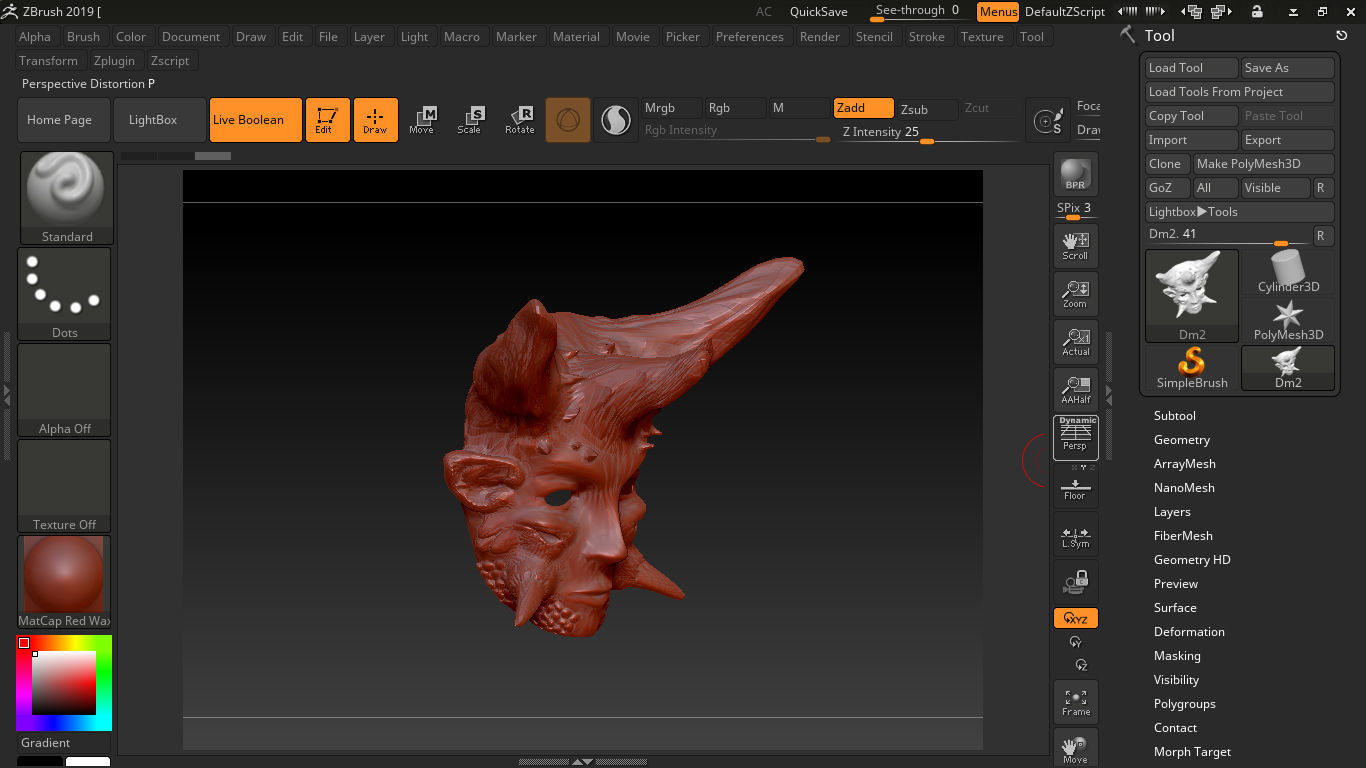This screenshot has height=768, width=1366.
Task: Pick a color in the color picker square
Action: [64, 683]
